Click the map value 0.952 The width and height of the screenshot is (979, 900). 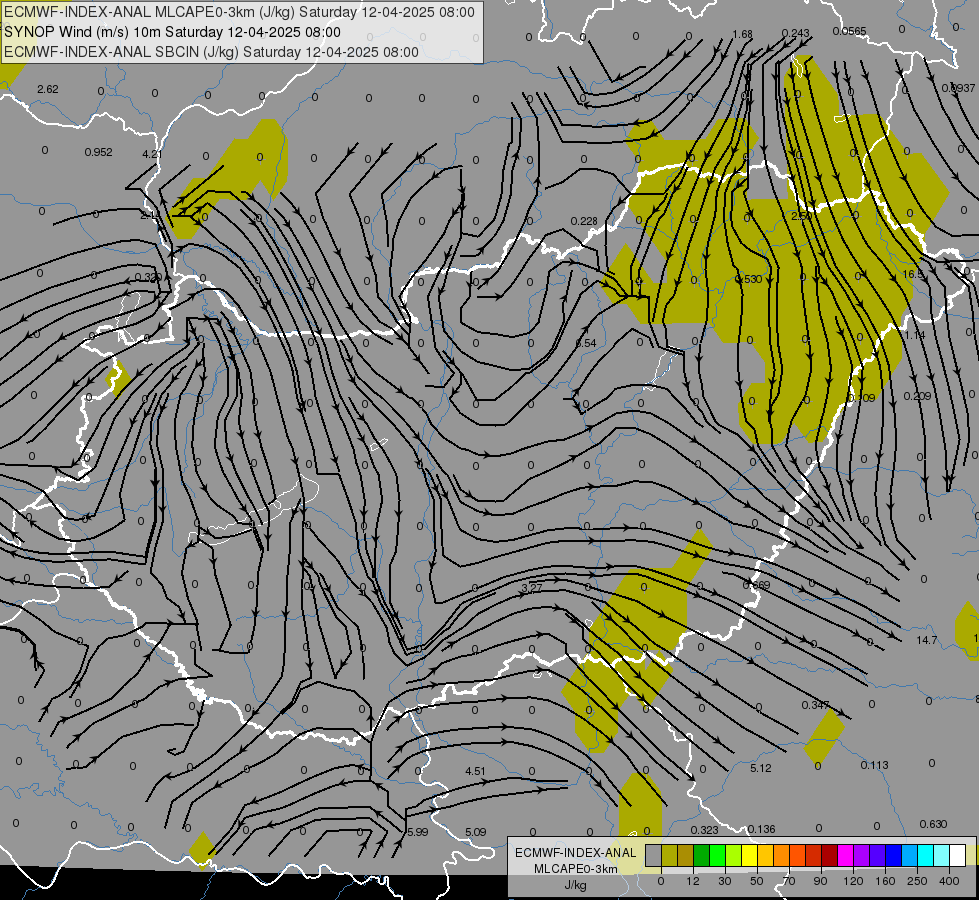(x=98, y=152)
